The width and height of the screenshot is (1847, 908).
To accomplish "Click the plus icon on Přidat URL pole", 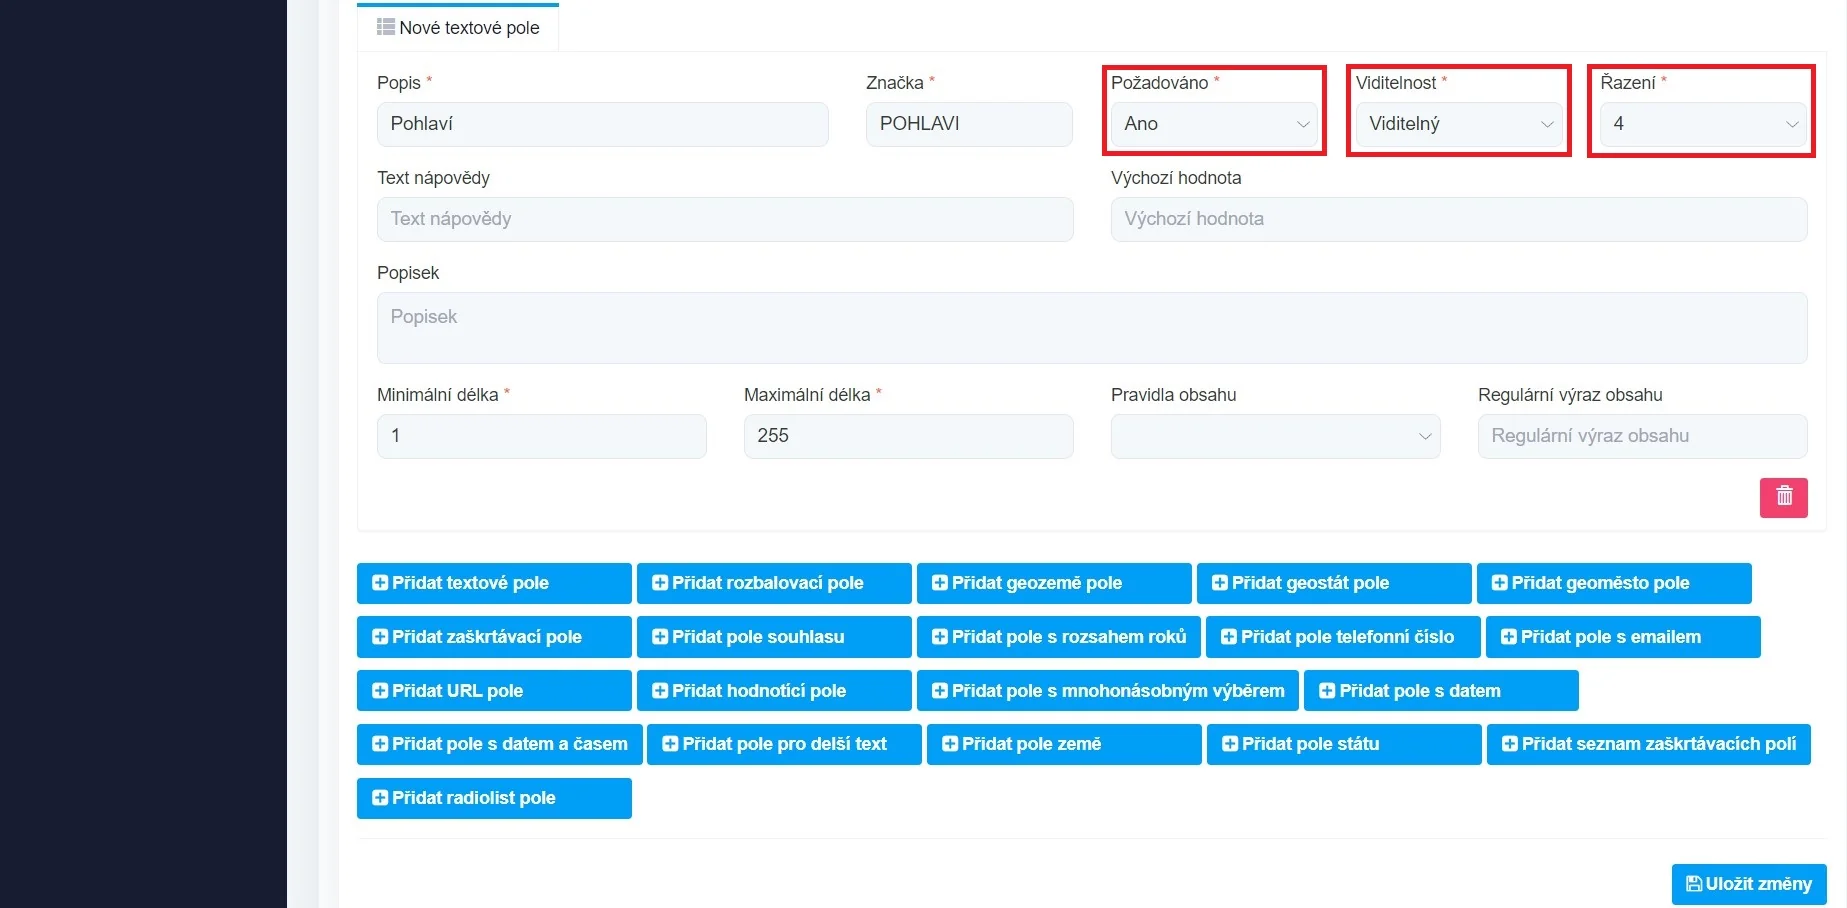I will pos(380,691).
